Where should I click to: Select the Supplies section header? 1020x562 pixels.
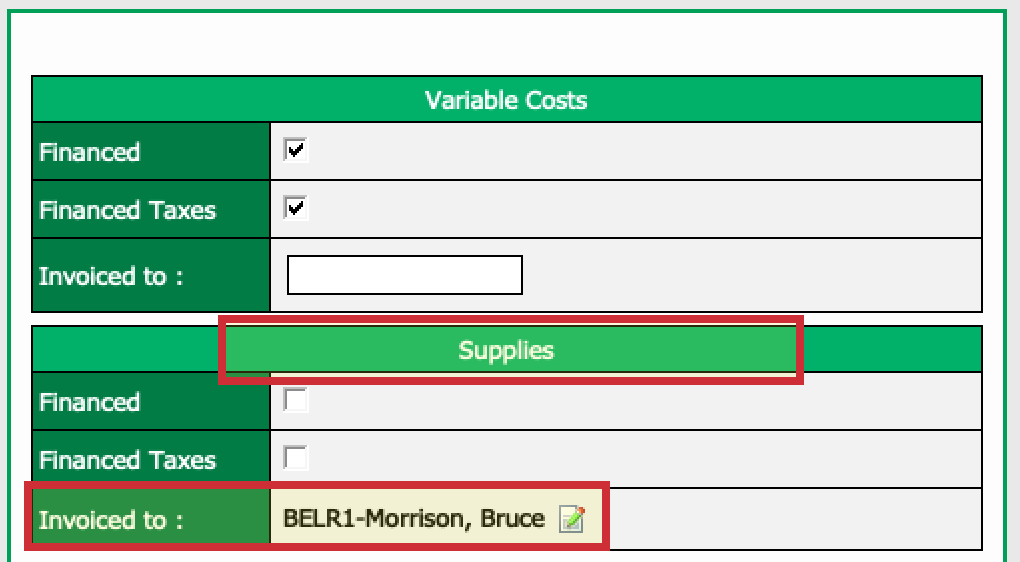tap(506, 350)
